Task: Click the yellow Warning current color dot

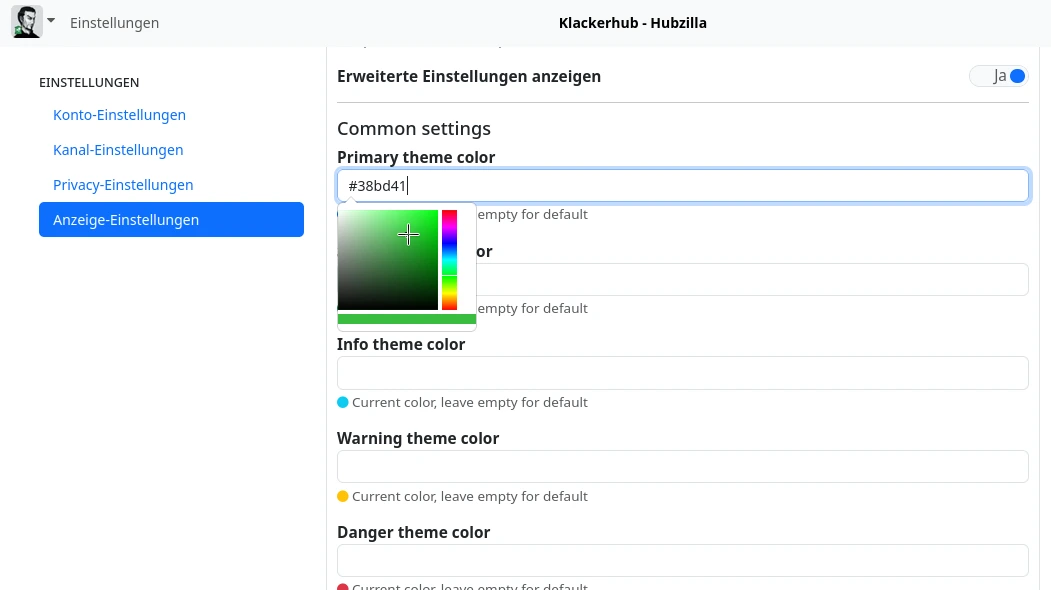Action: (343, 496)
